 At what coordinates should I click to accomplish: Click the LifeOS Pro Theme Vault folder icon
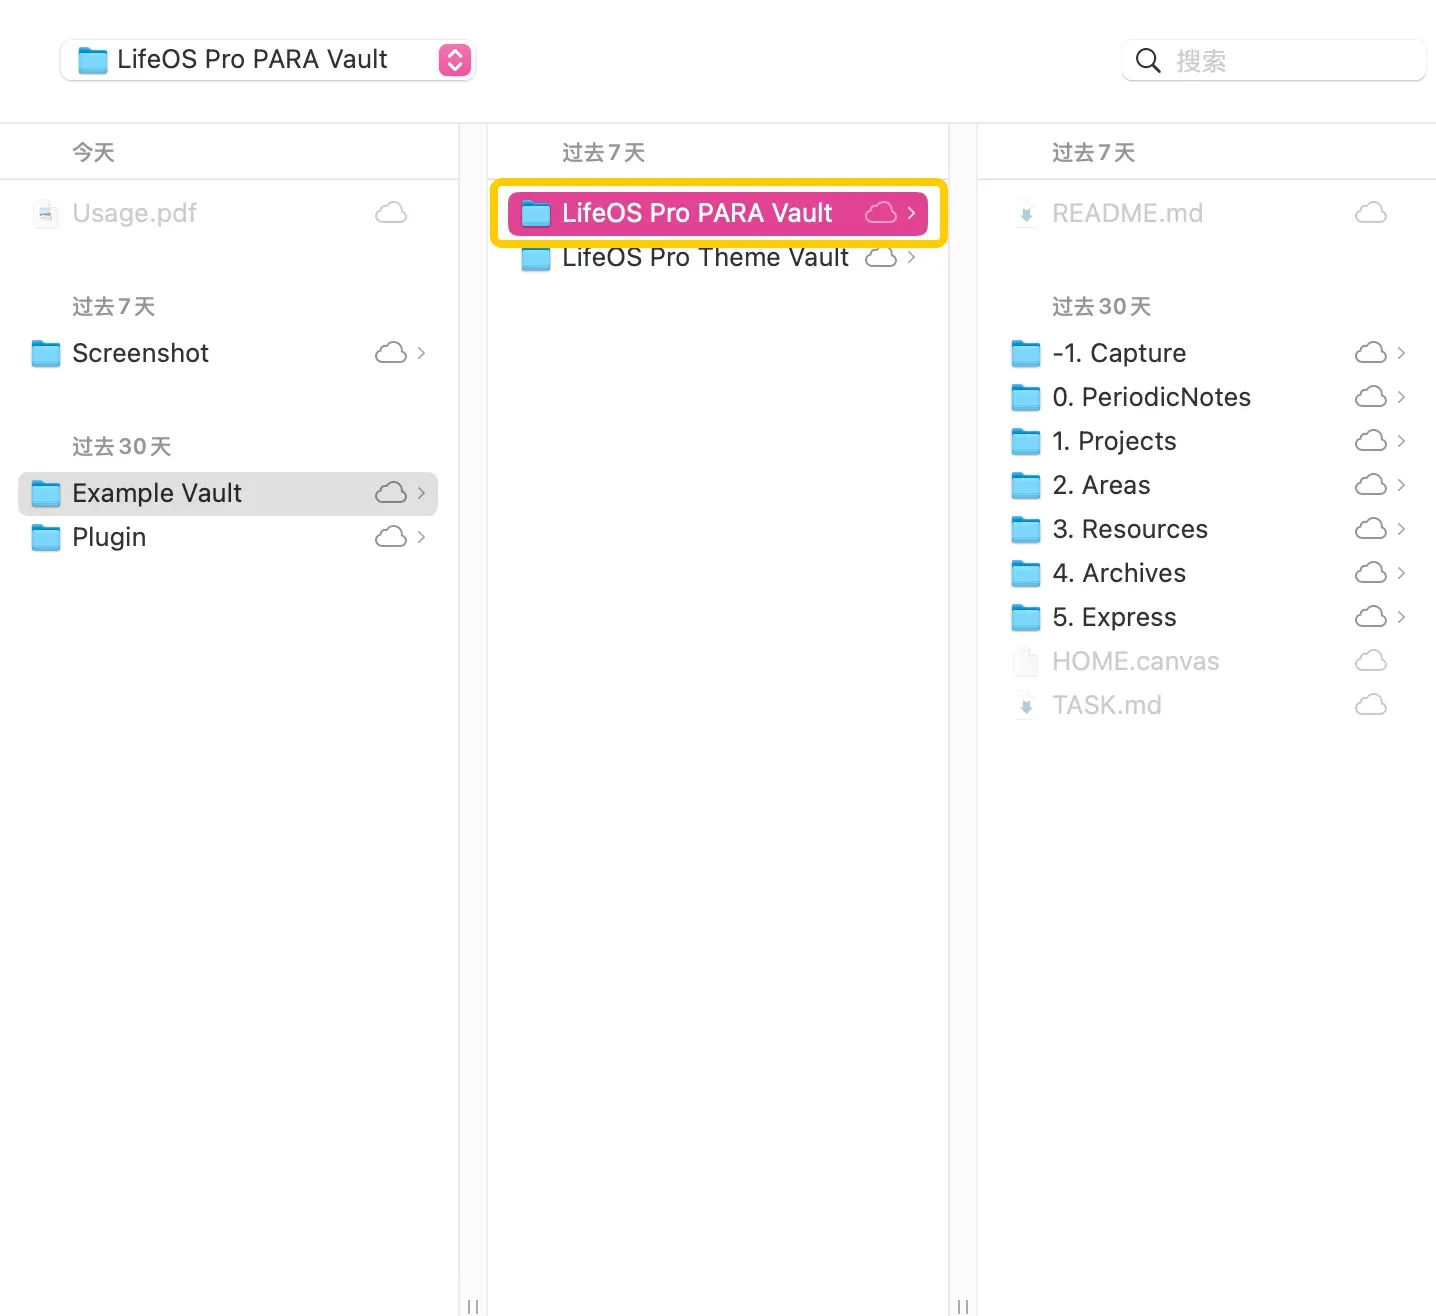[x=536, y=259]
